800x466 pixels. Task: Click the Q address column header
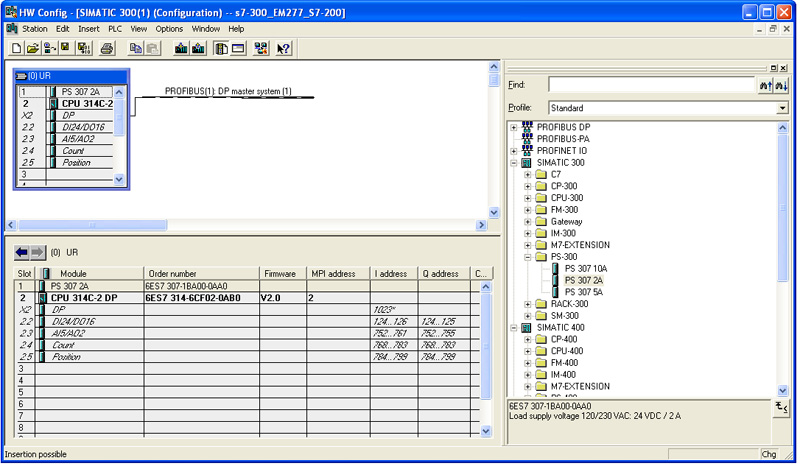click(x=443, y=274)
